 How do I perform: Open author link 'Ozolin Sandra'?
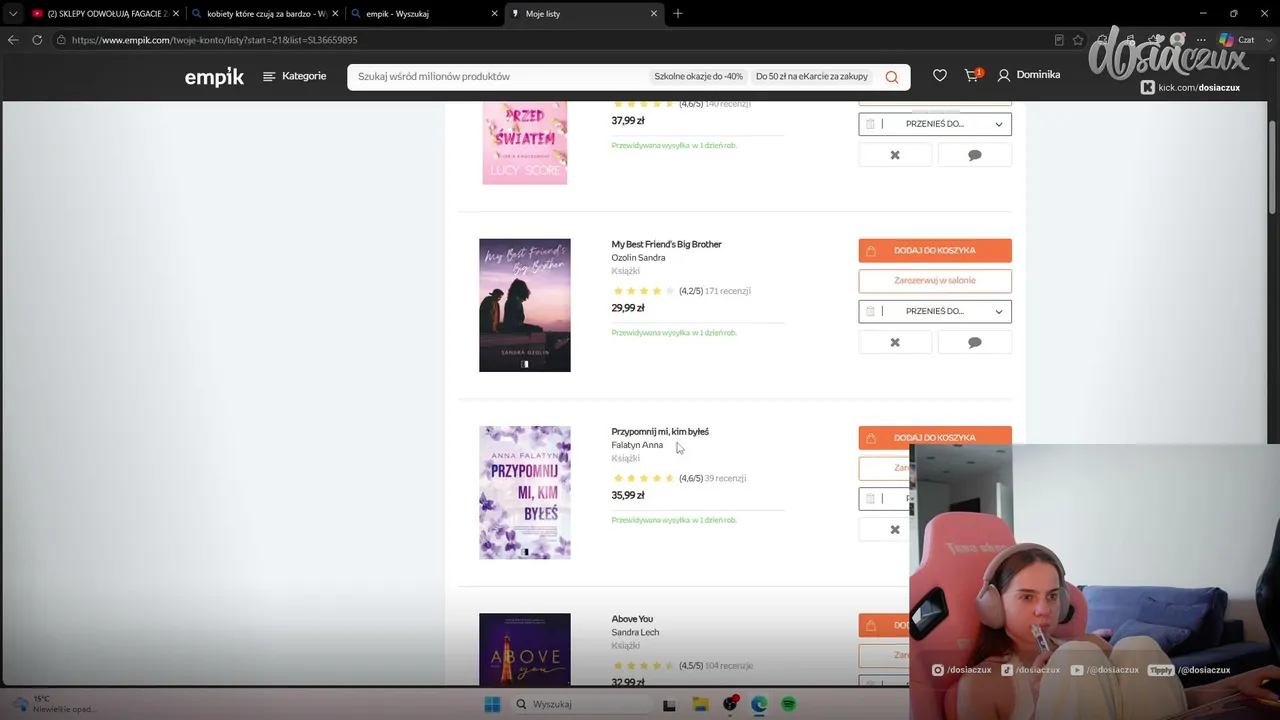pyautogui.click(x=638, y=258)
